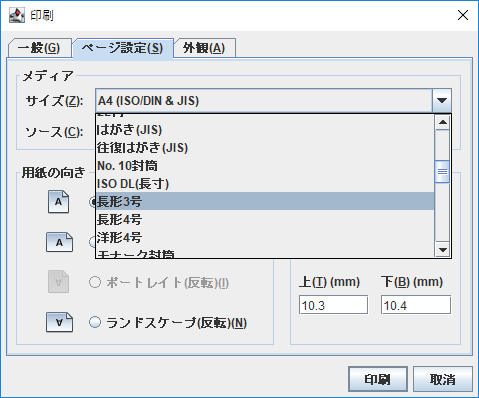
Task: Click the portrait orientation page icon
Action: coord(58,202)
